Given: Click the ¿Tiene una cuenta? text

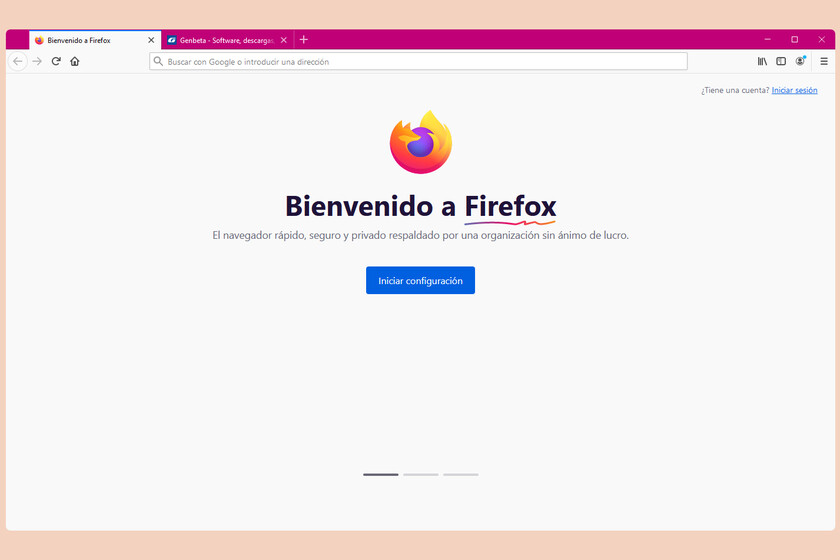Looking at the screenshot, I should [x=735, y=91].
